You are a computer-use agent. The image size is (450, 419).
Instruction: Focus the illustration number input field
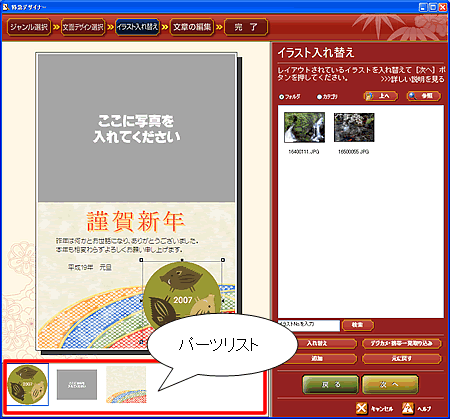(x=309, y=325)
